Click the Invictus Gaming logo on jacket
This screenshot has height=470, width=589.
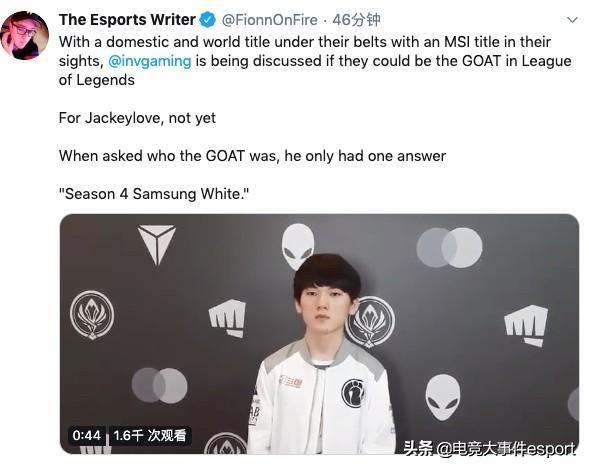coord(353,393)
